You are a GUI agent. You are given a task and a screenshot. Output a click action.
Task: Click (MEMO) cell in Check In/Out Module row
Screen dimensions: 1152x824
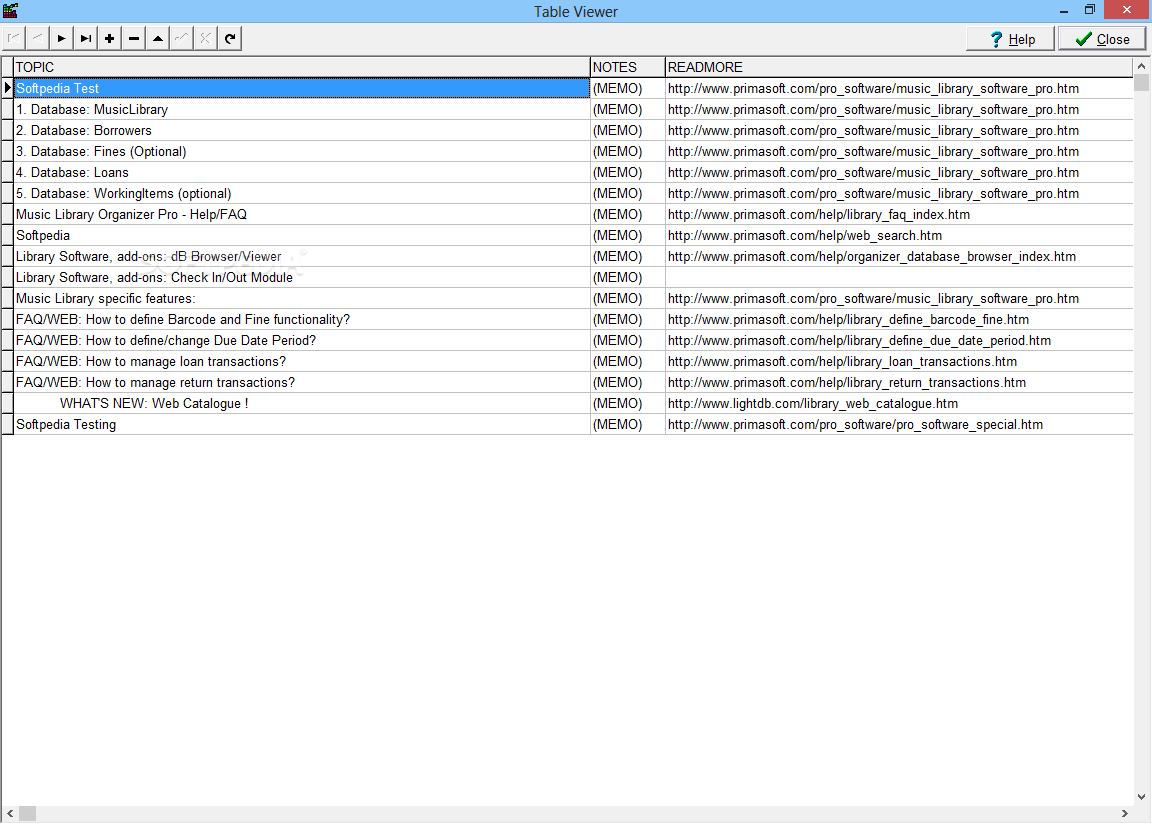(x=627, y=278)
